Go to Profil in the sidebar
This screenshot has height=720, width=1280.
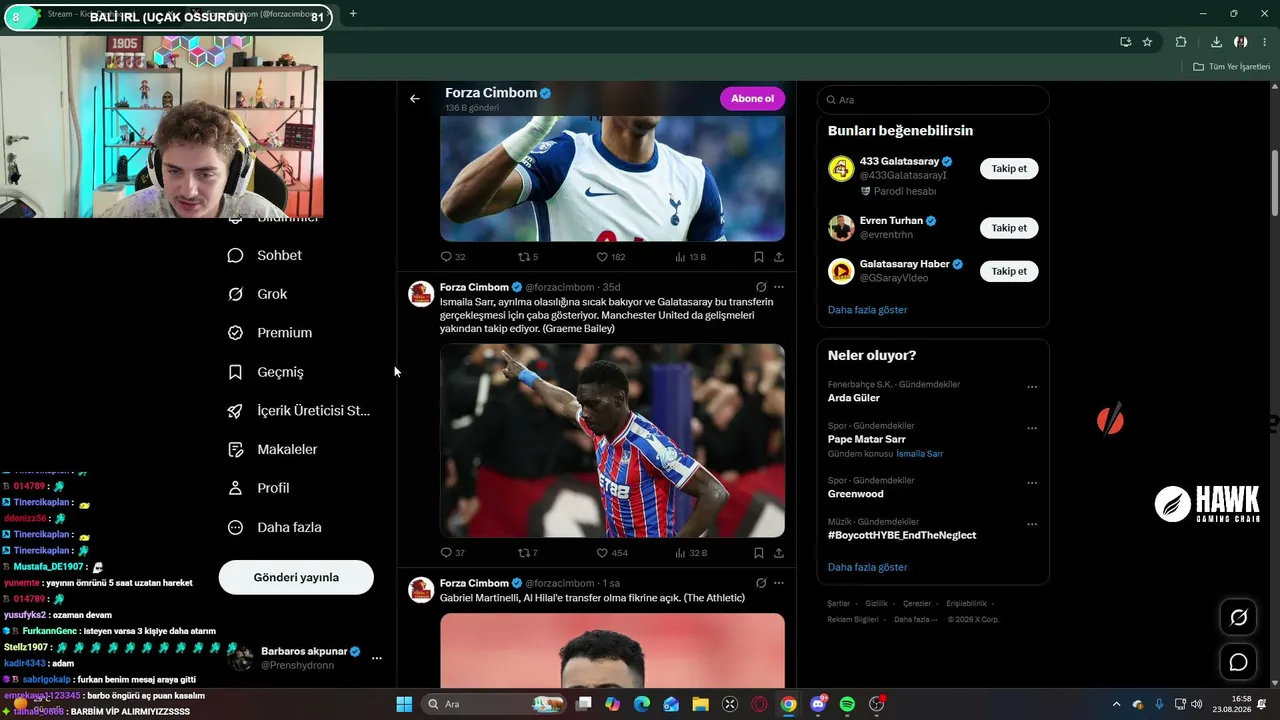pyautogui.click(x=258, y=488)
